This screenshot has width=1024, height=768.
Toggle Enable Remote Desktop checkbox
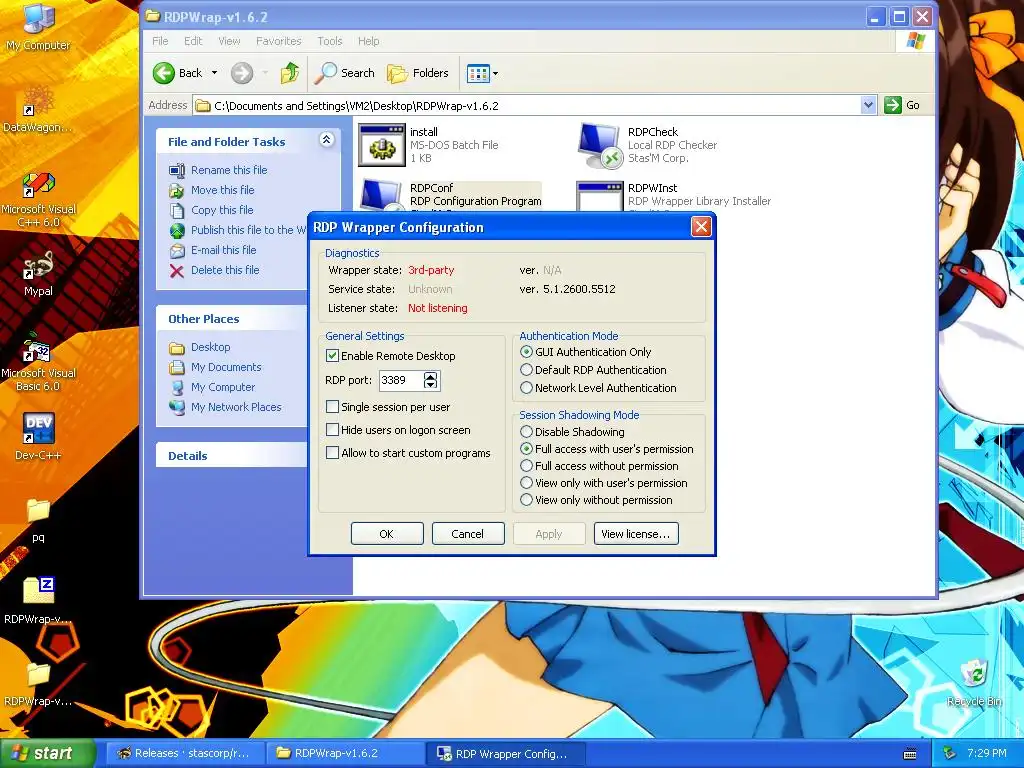(x=332, y=356)
